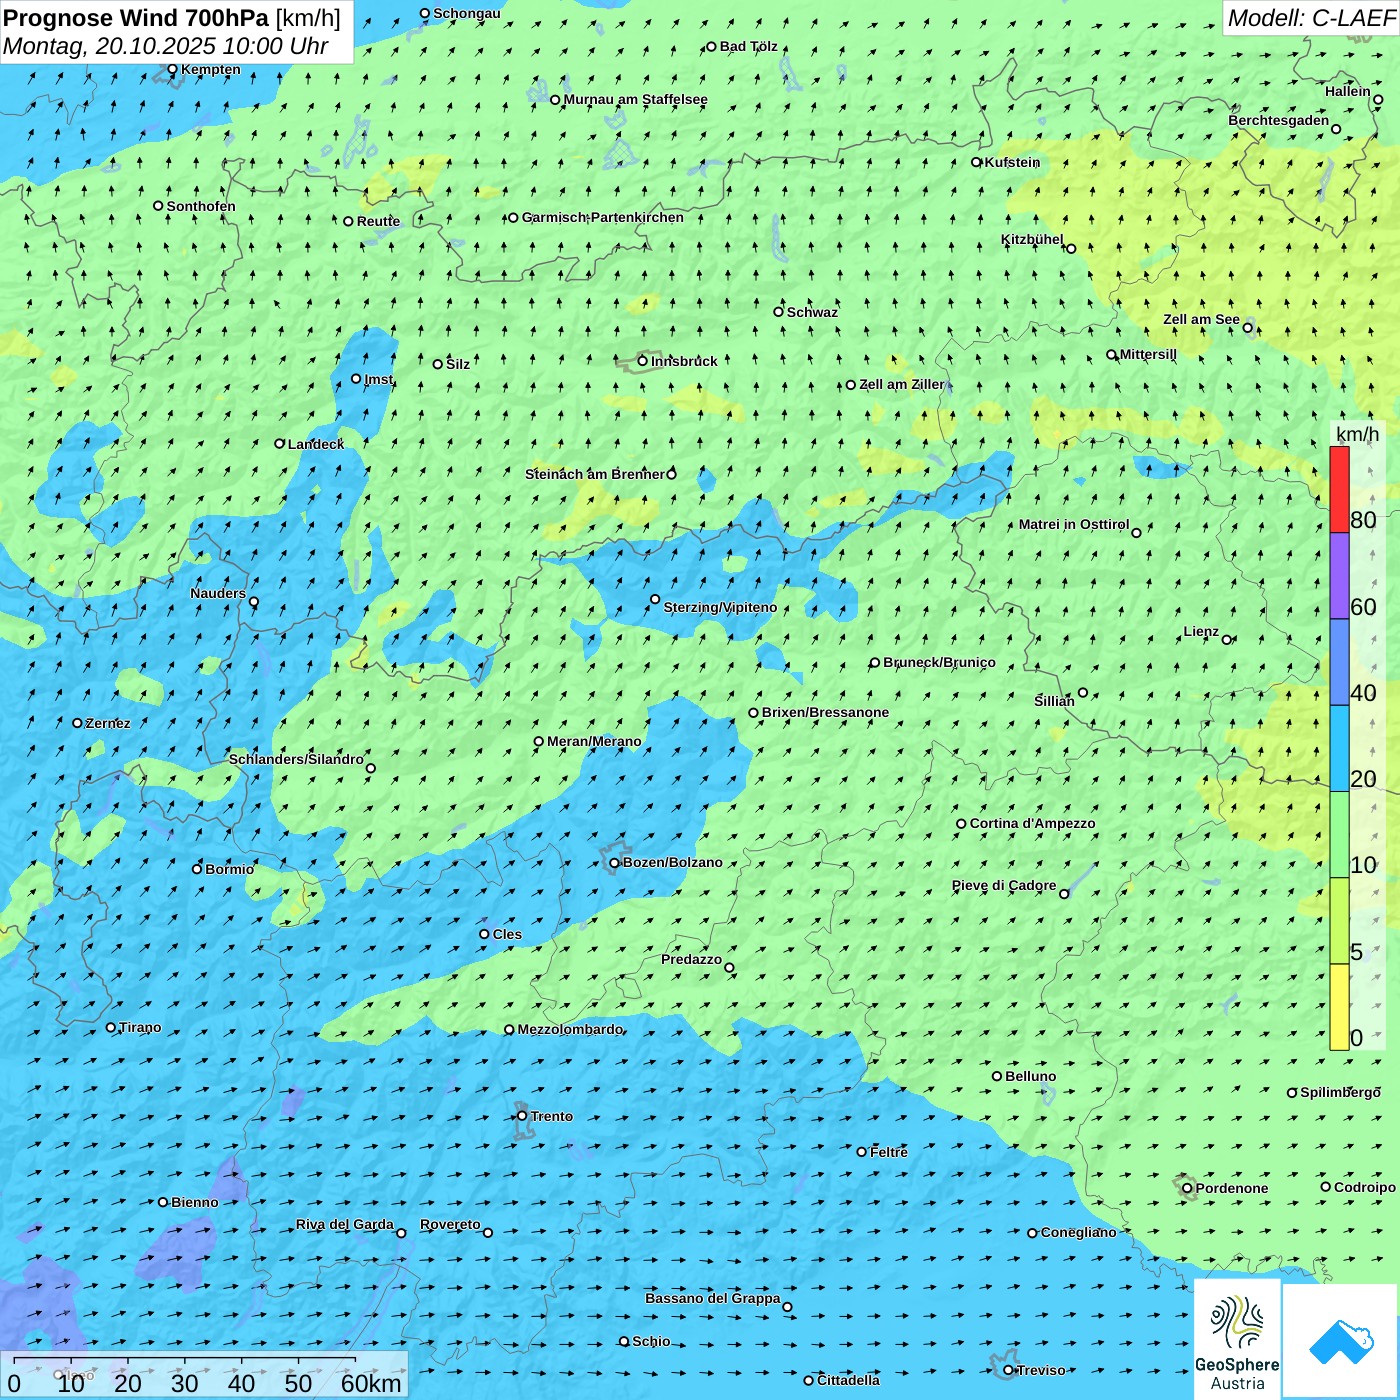Click the distance scale bar at 60km
This screenshot has height=1400, width=1400.
pyautogui.click(x=355, y=1362)
